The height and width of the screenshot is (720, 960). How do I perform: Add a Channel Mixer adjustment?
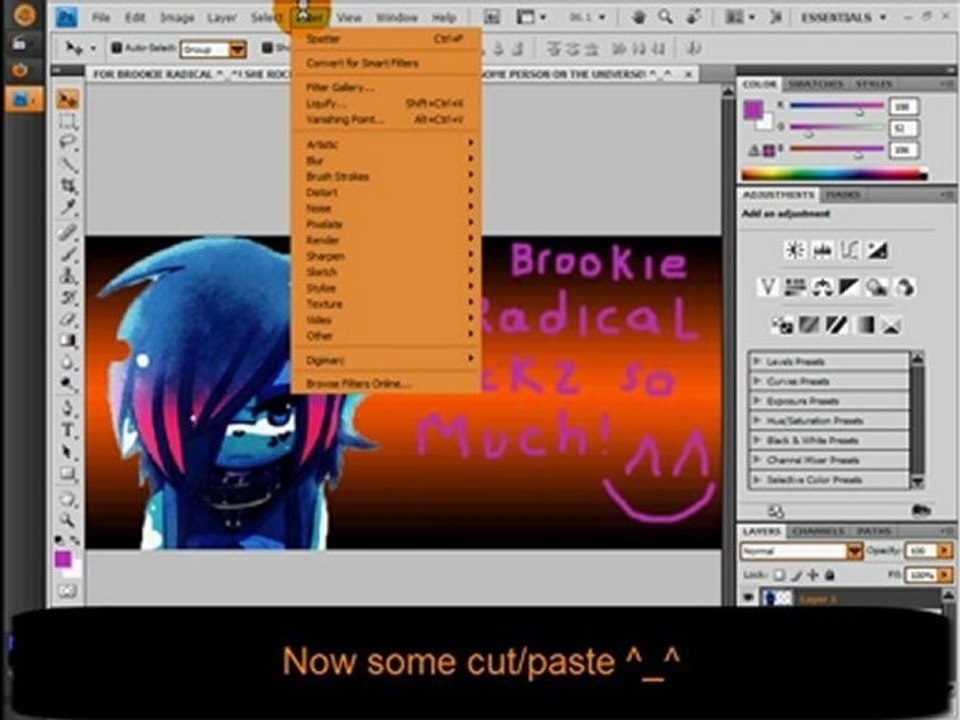[x=904, y=287]
